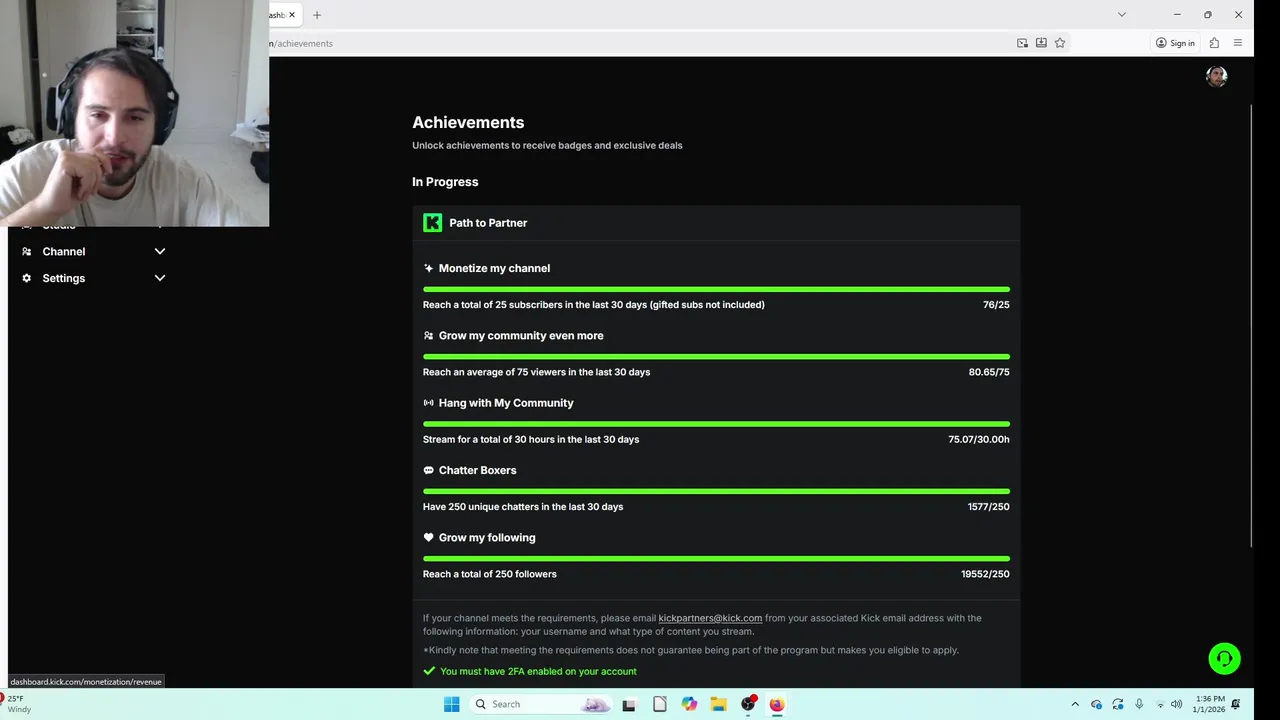Click the 1577/250 chatters value
This screenshot has height=720, width=1280.
click(x=988, y=507)
